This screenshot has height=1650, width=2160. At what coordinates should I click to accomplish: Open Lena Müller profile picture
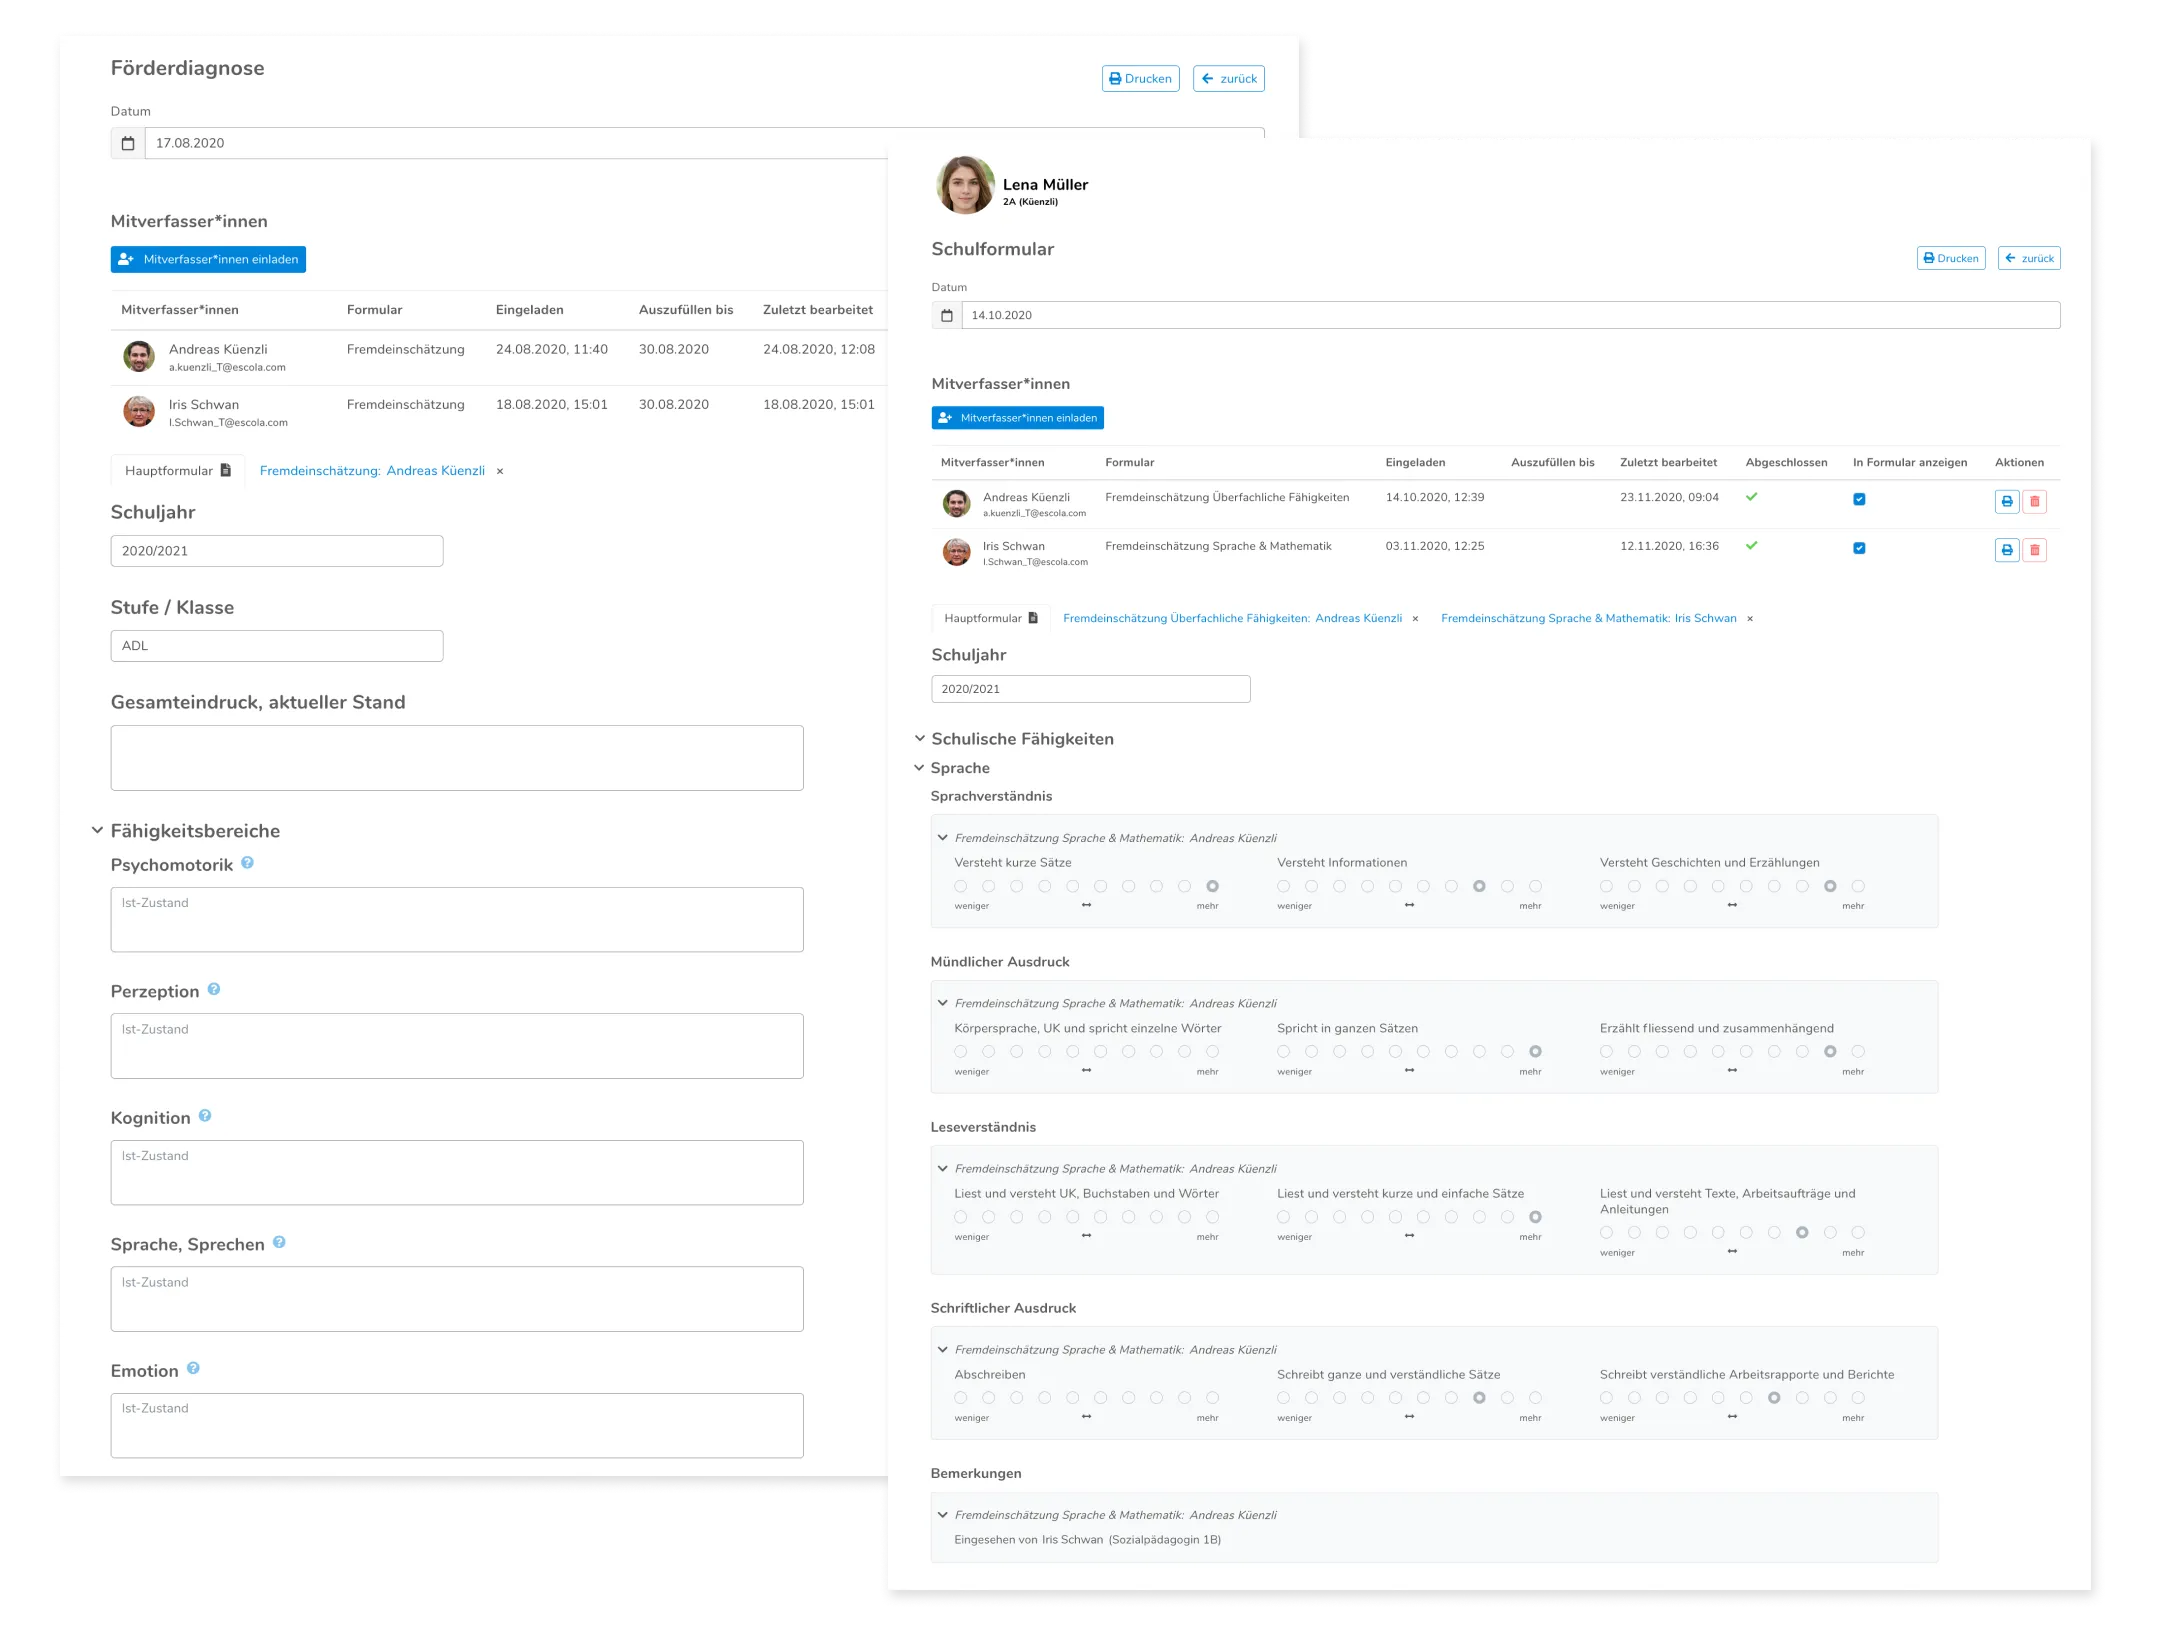click(965, 185)
